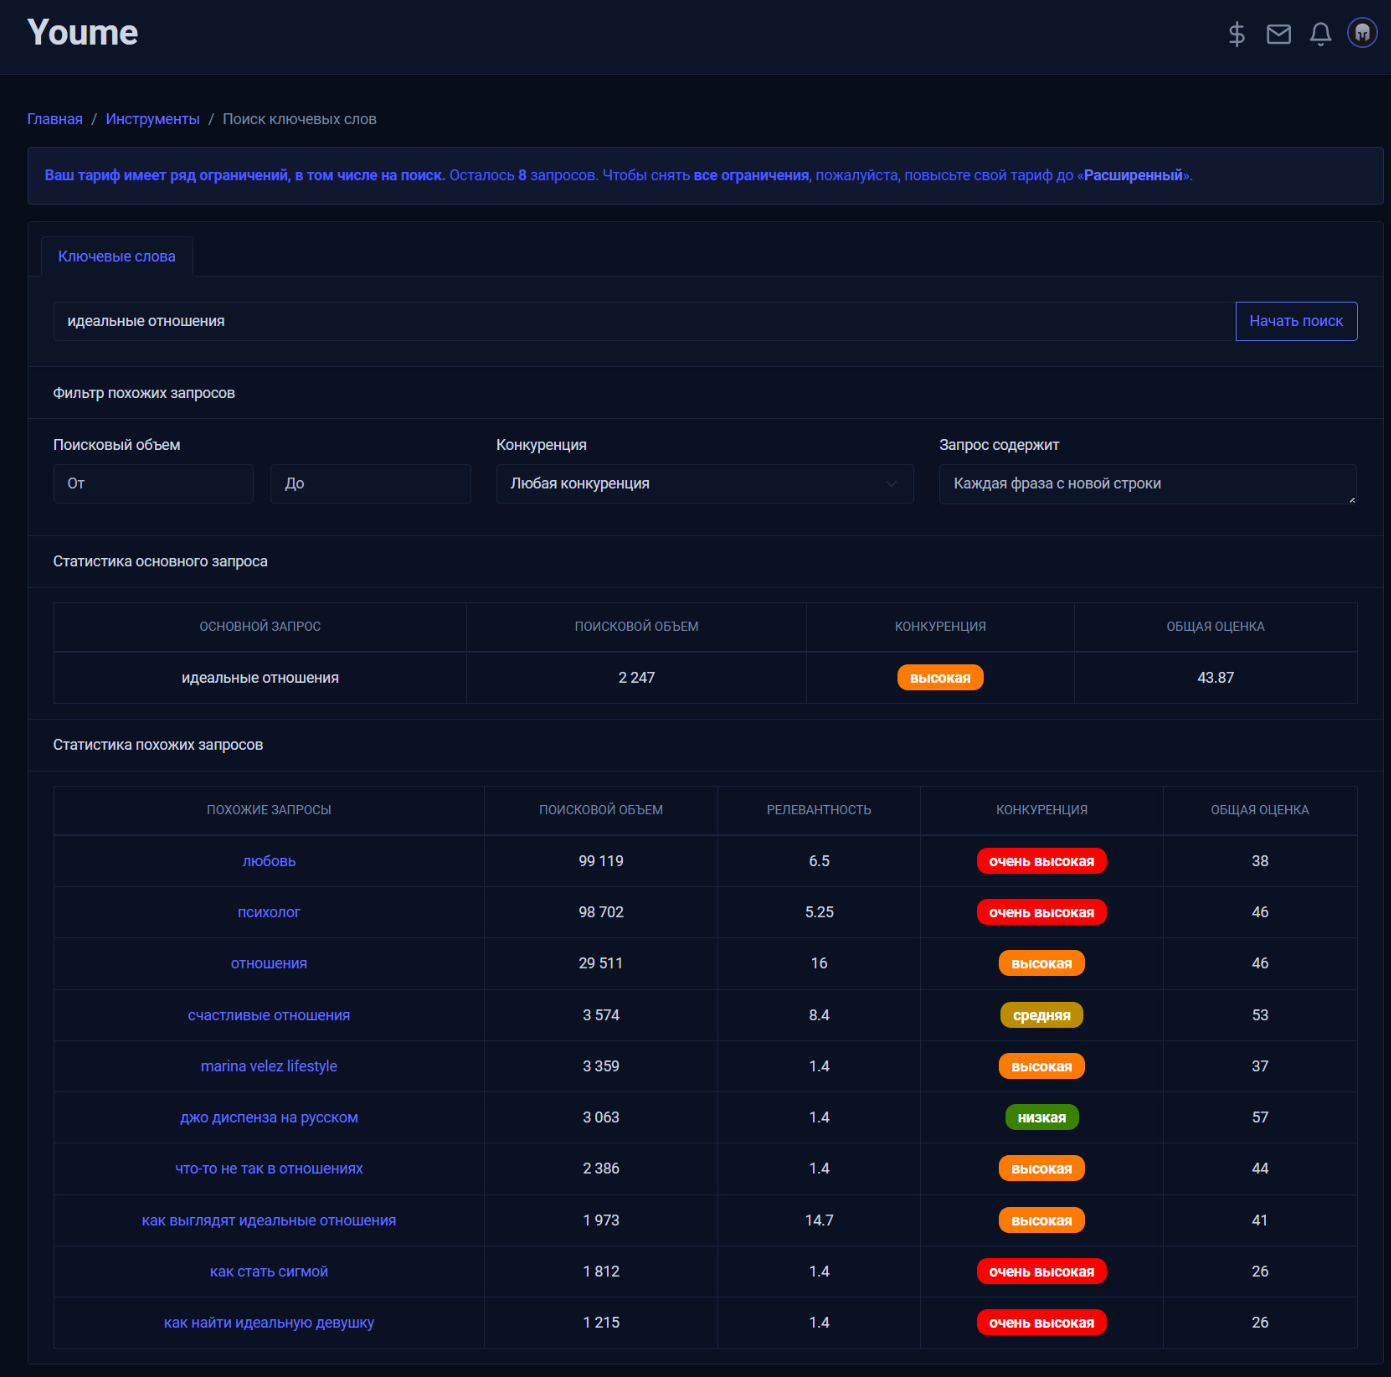Open the user avatar menu
Screen dimensions: 1391x1377
[x=1362, y=33]
